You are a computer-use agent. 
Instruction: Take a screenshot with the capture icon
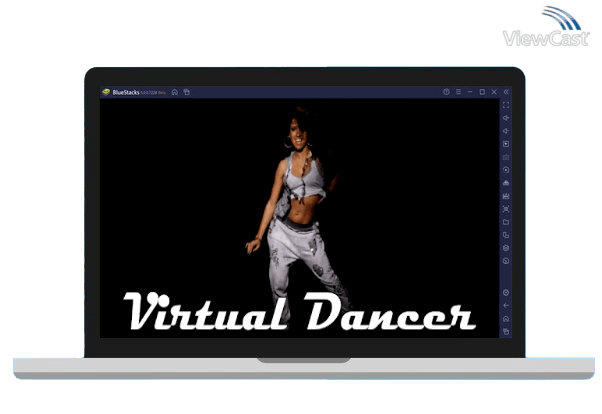tap(506, 209)
